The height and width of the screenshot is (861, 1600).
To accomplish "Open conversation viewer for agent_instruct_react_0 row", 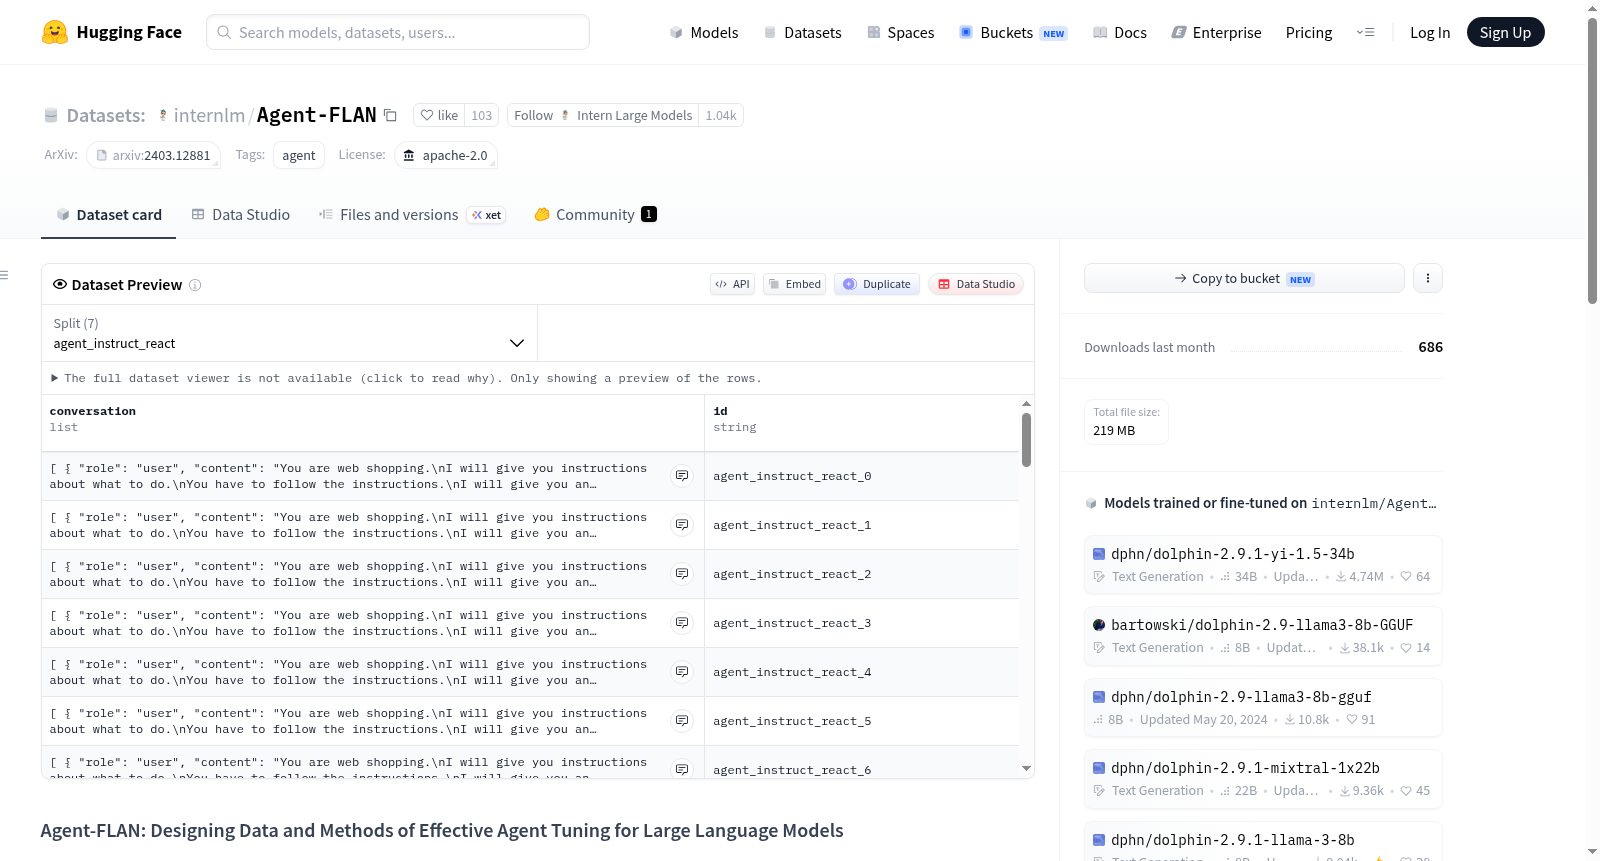I will [682, 476].
